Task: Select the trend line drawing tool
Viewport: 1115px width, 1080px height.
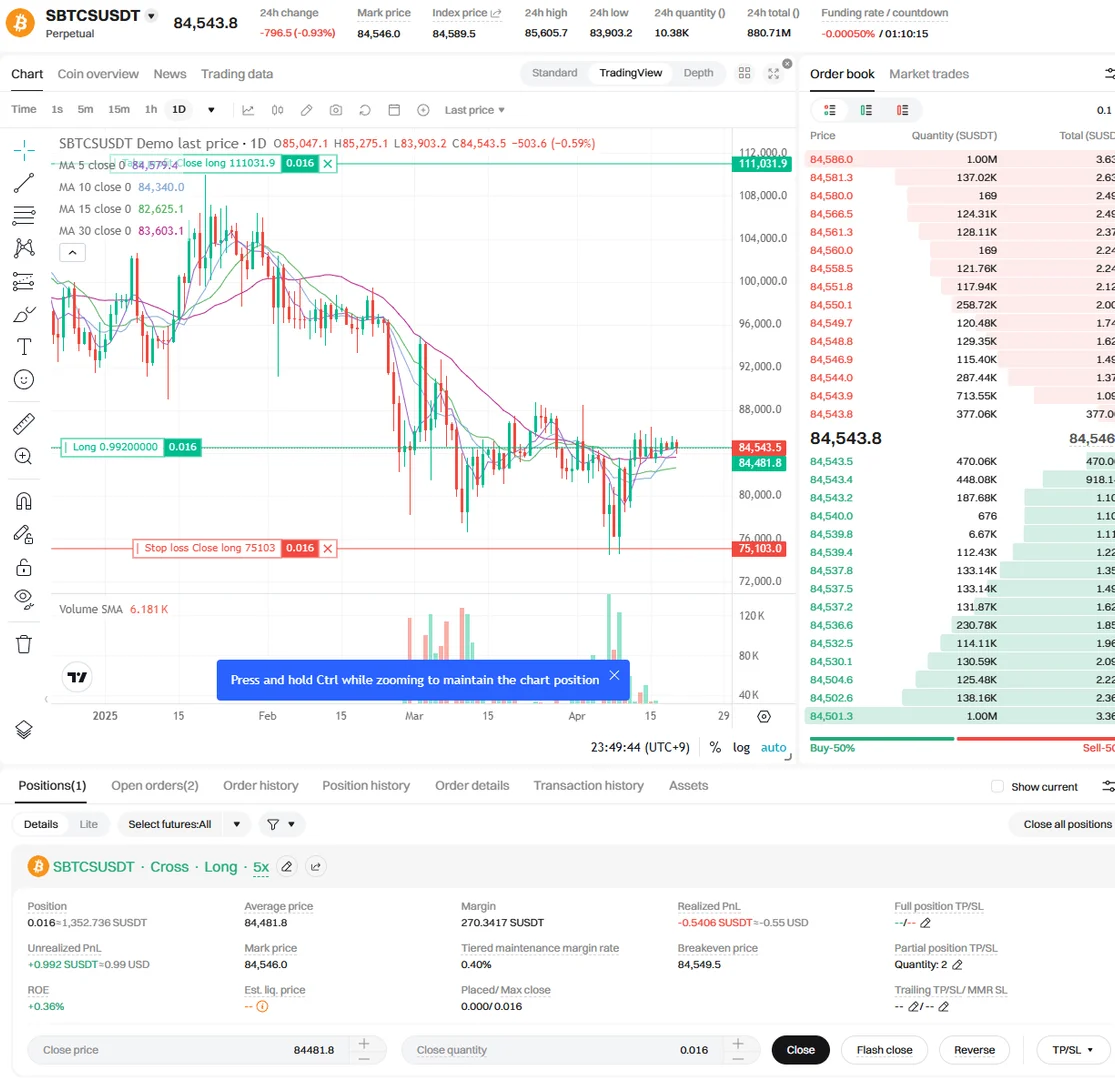Action: [x=23, y=183]
